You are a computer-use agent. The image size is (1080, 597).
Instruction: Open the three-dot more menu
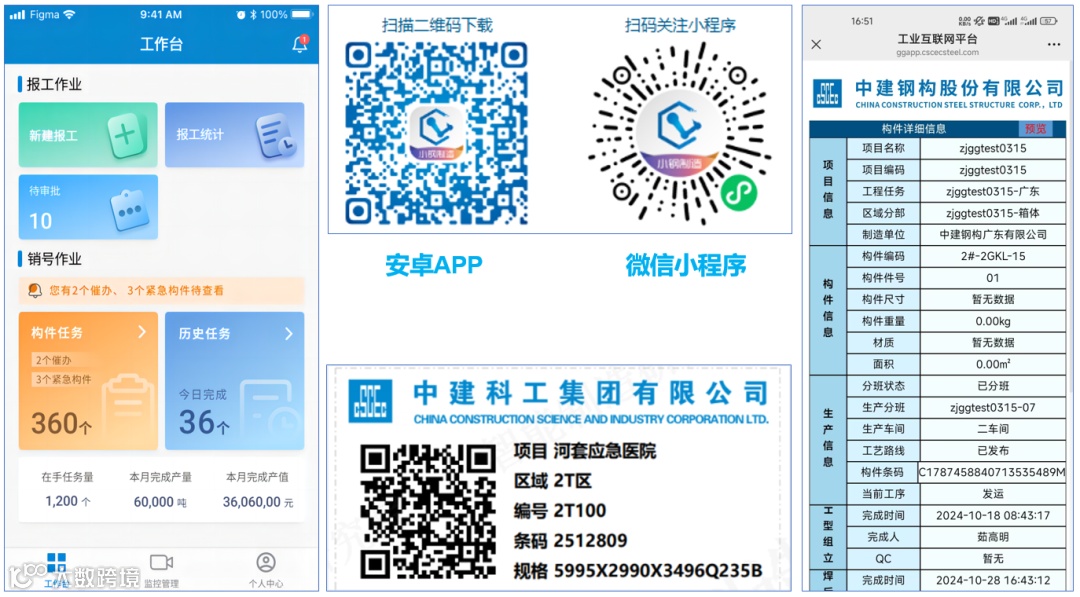pyautogui.click(x=1054, y=45)
